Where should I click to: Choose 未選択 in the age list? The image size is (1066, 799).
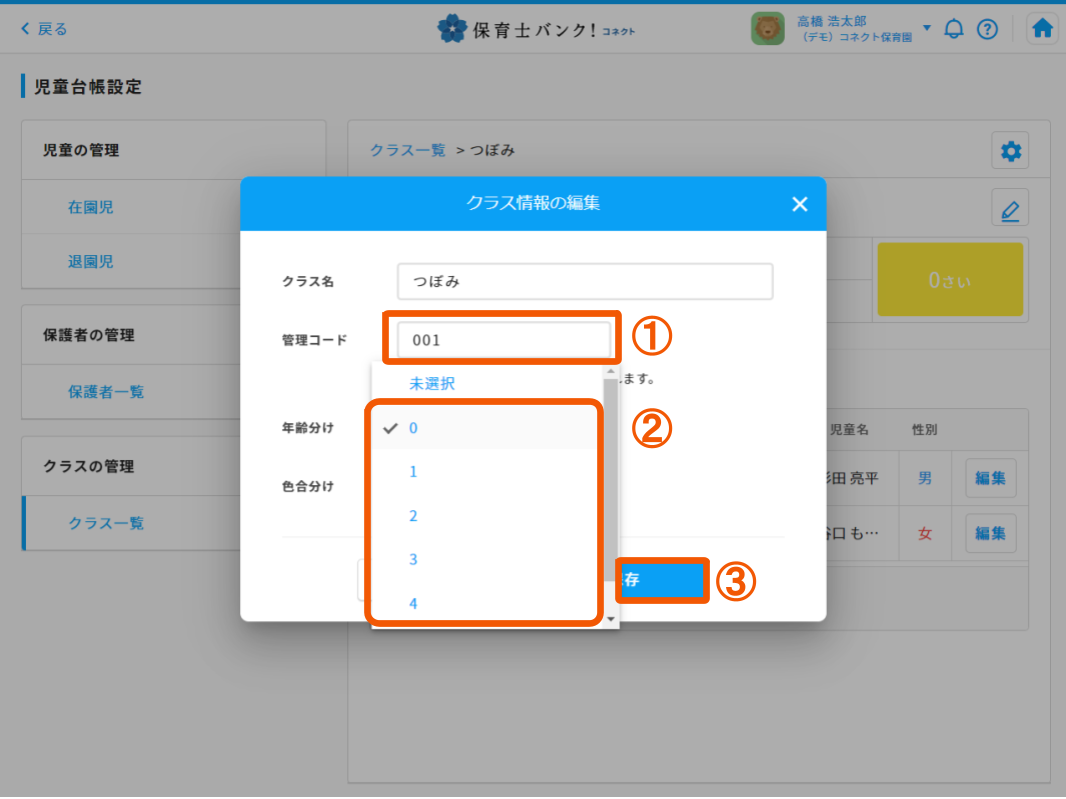432,384
